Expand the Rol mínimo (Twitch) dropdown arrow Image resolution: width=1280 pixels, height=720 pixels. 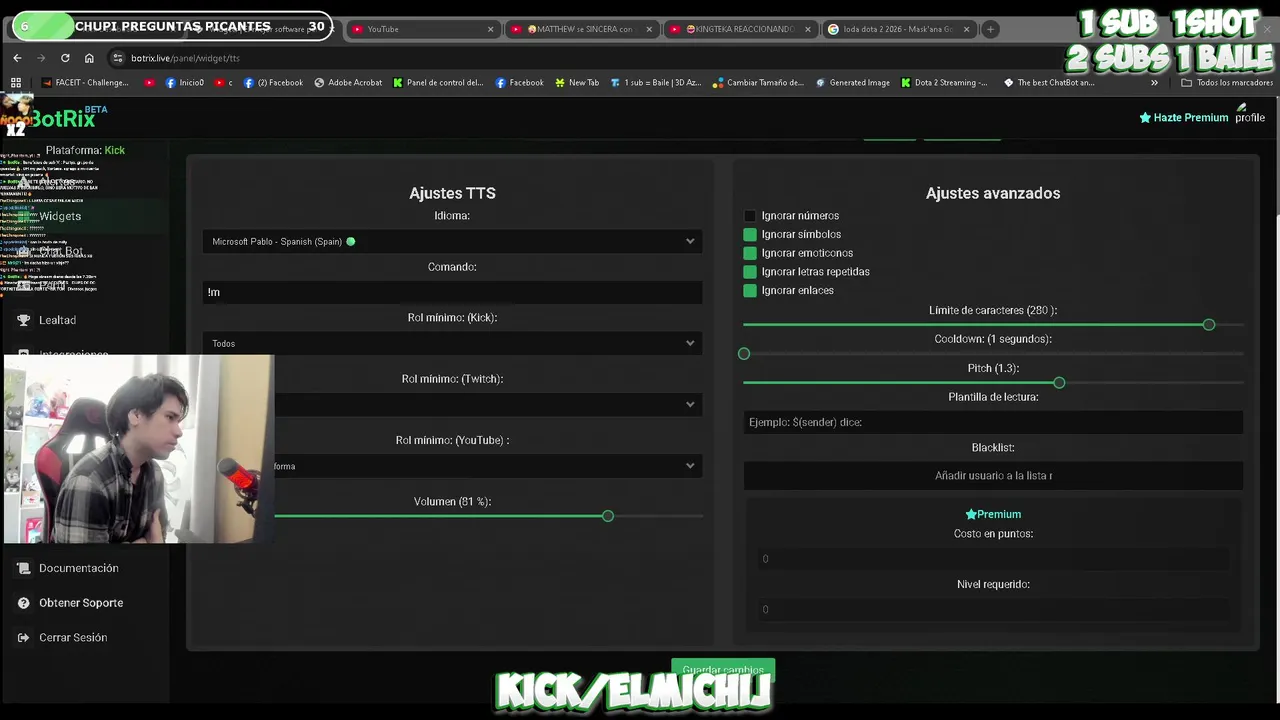690,404
